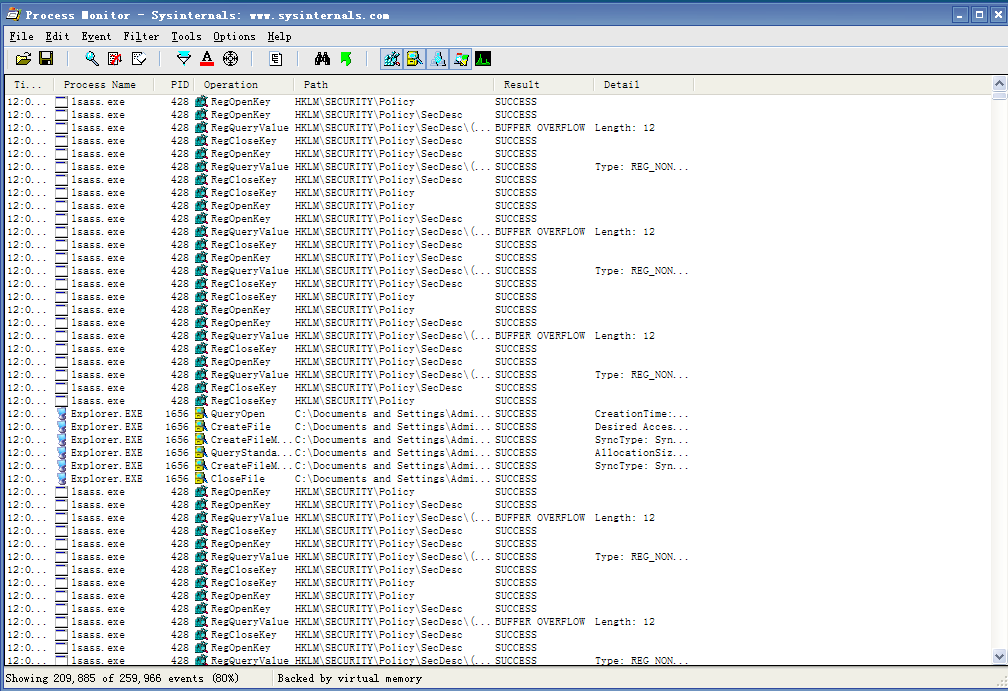This screenshot has height=691, width=1008.
Task: Open the Tools menu
Action: tap(186, 37)
